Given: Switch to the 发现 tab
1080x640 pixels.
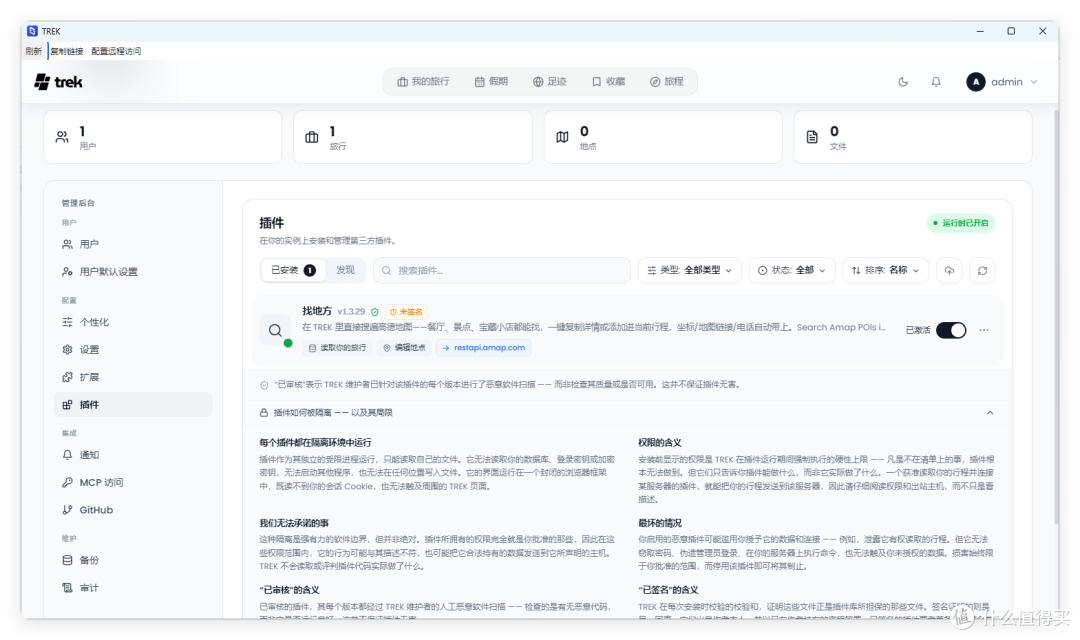Looking at the screenshot, I should click(345, 270).
